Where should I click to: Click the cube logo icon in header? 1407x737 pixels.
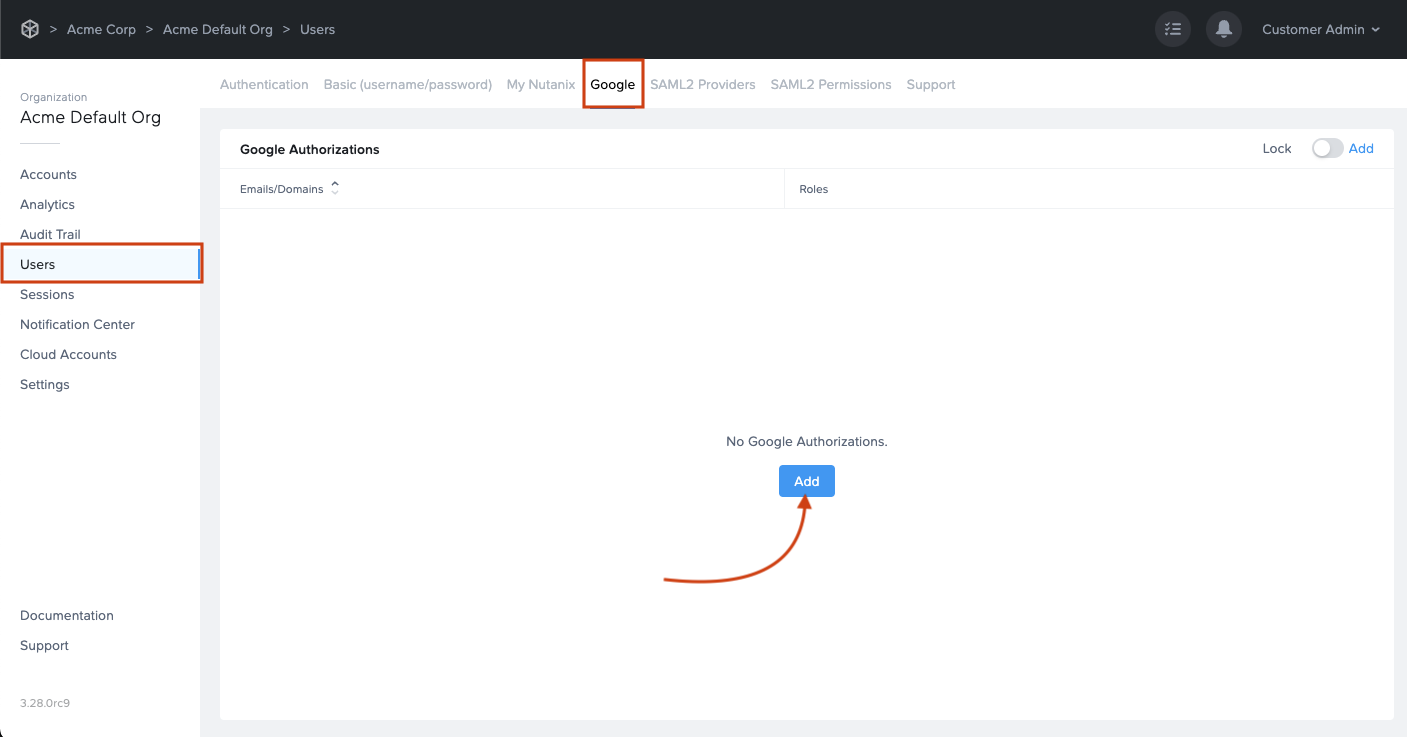click(30, 30)
